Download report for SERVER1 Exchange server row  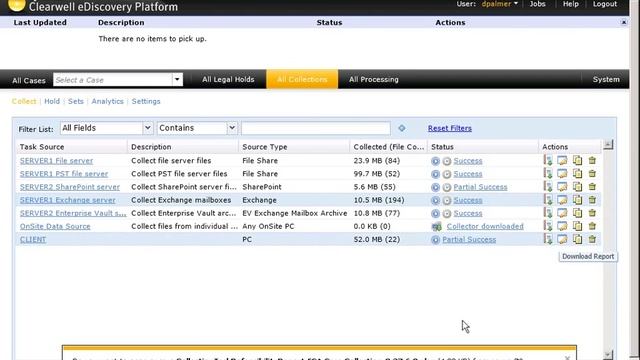click(548, 200)
